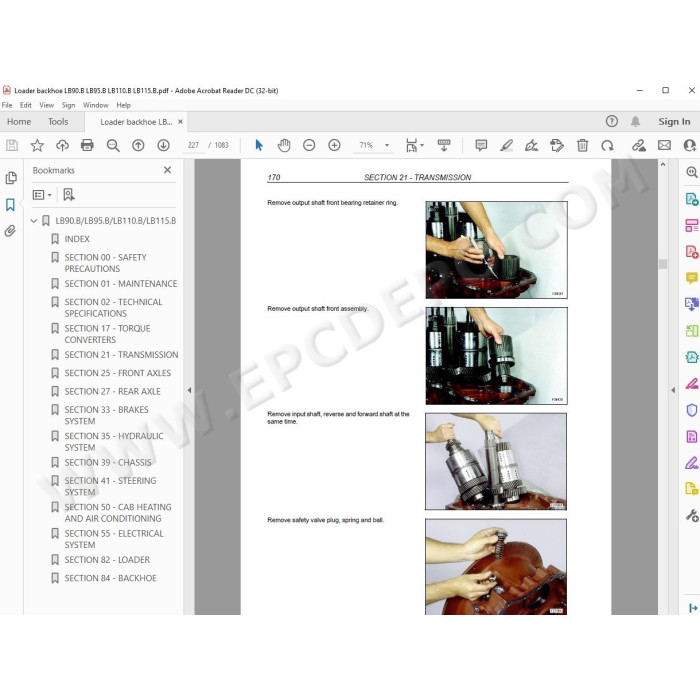Expand the right tools pane arrow

(x=673, y=390)
